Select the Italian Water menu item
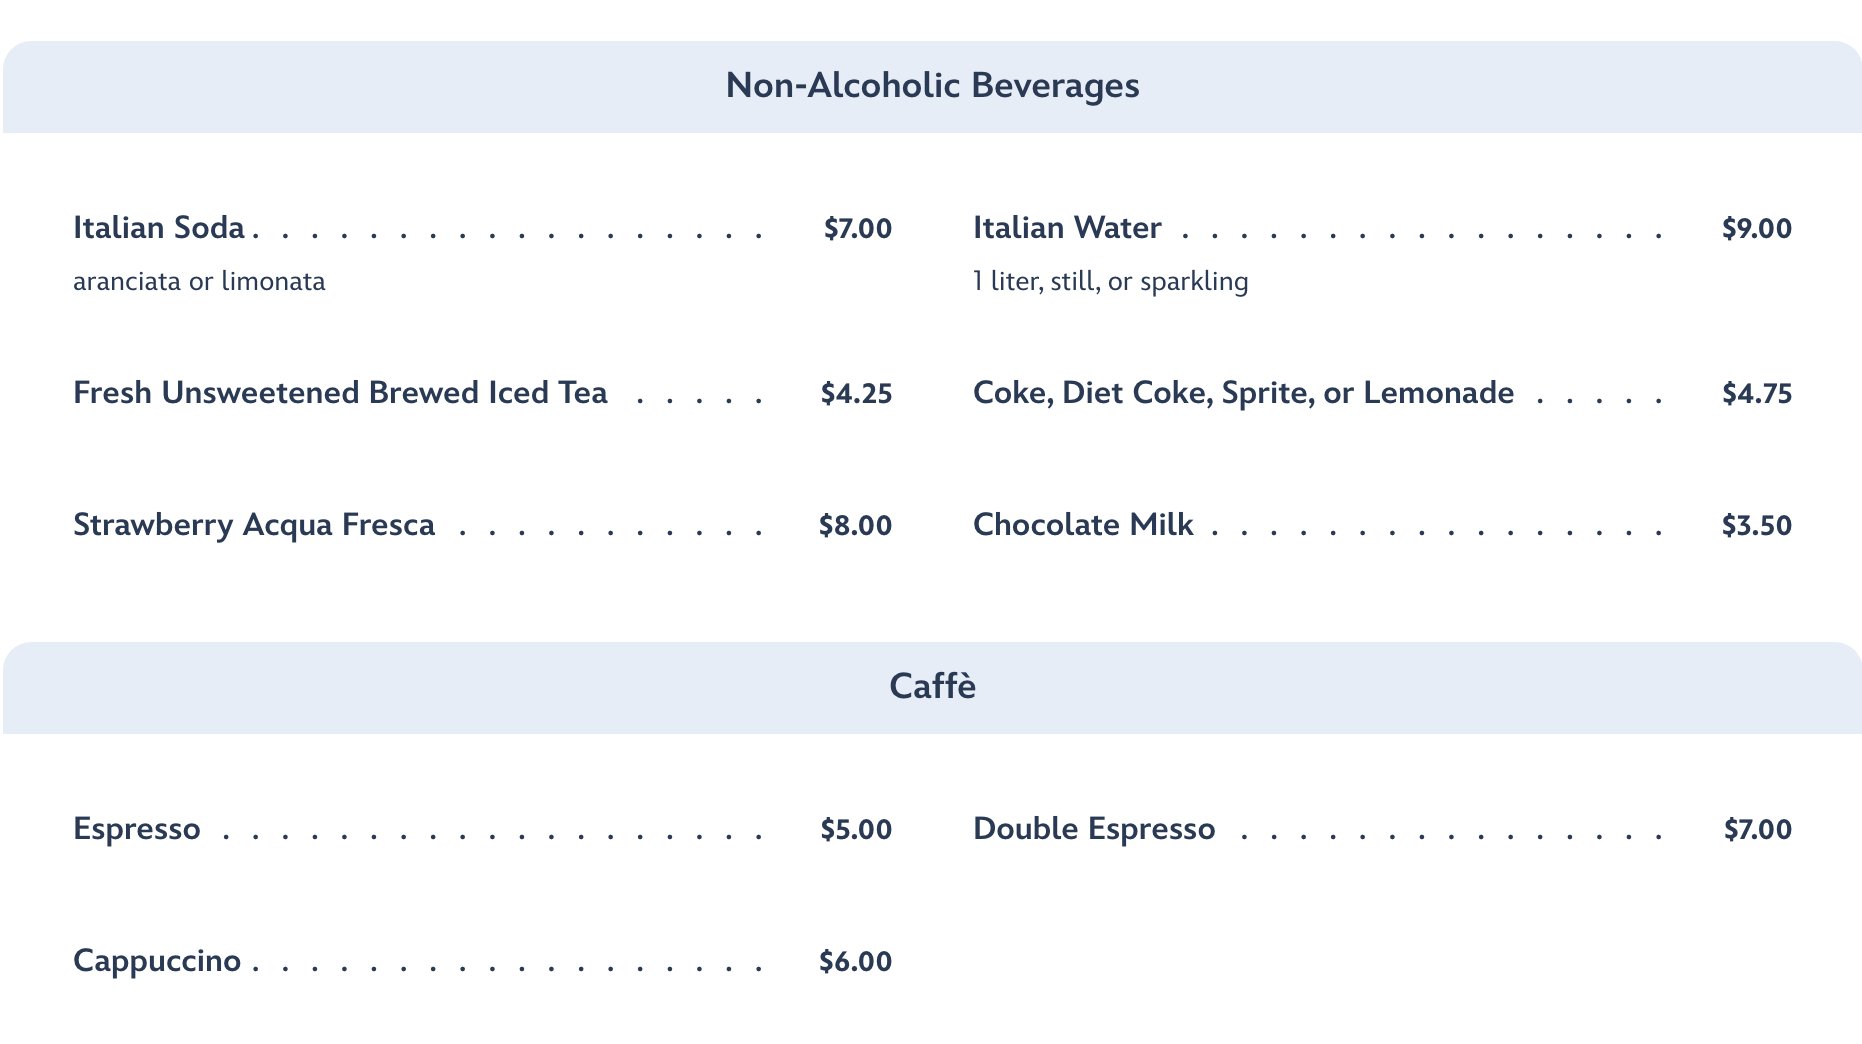The width and height of the screenshot is (1862, 1044). tap(1067, 228)
